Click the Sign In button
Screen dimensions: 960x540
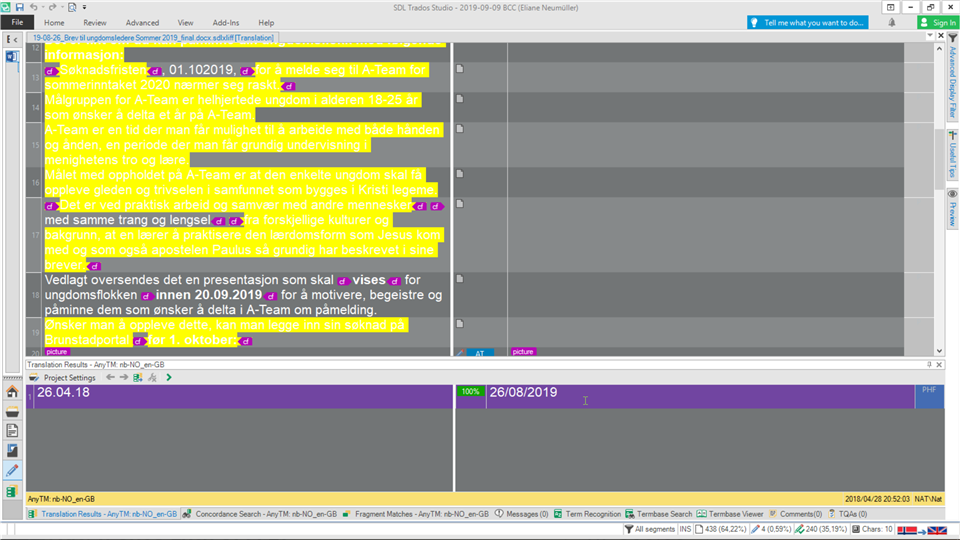click(x=937, y=23)
